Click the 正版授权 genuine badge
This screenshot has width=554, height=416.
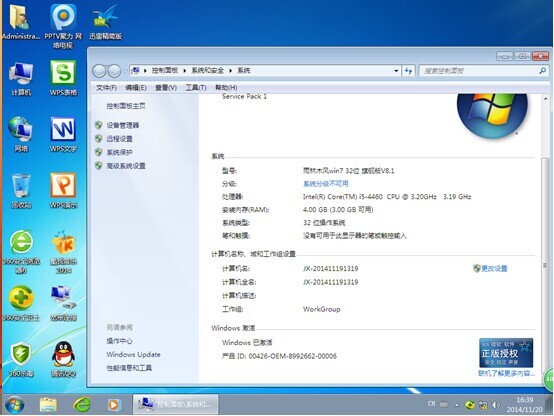506,353
